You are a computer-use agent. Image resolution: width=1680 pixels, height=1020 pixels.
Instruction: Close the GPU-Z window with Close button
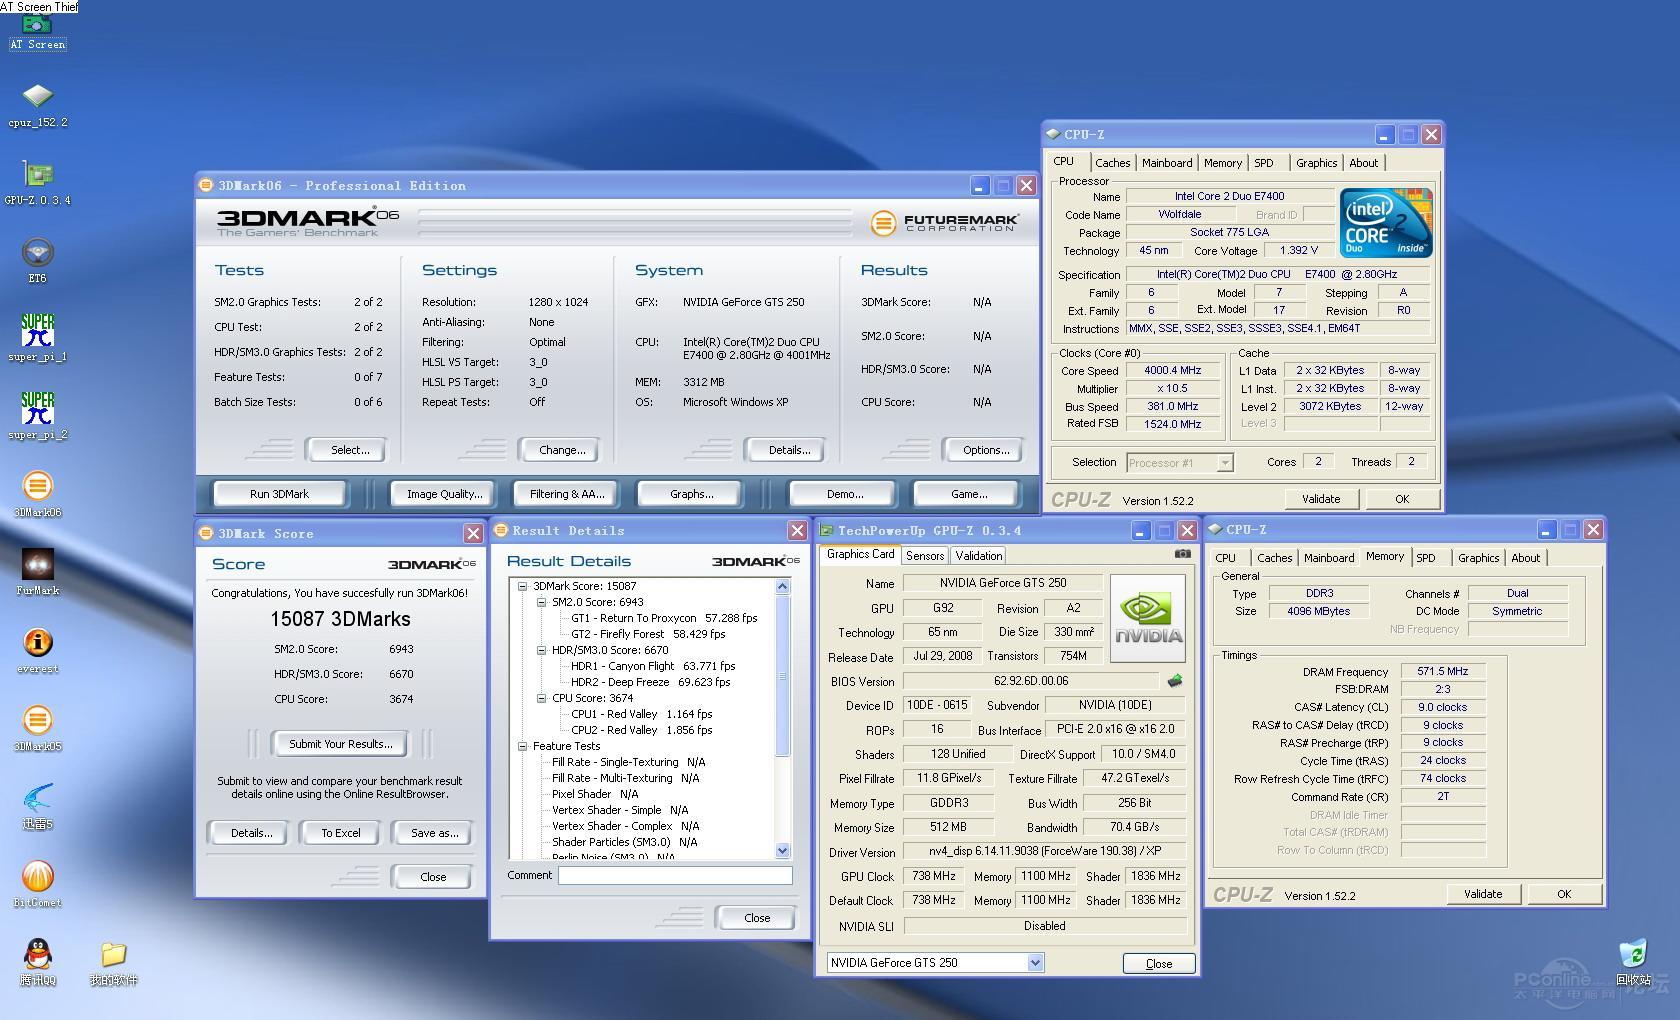click(x=1158, y=964)
